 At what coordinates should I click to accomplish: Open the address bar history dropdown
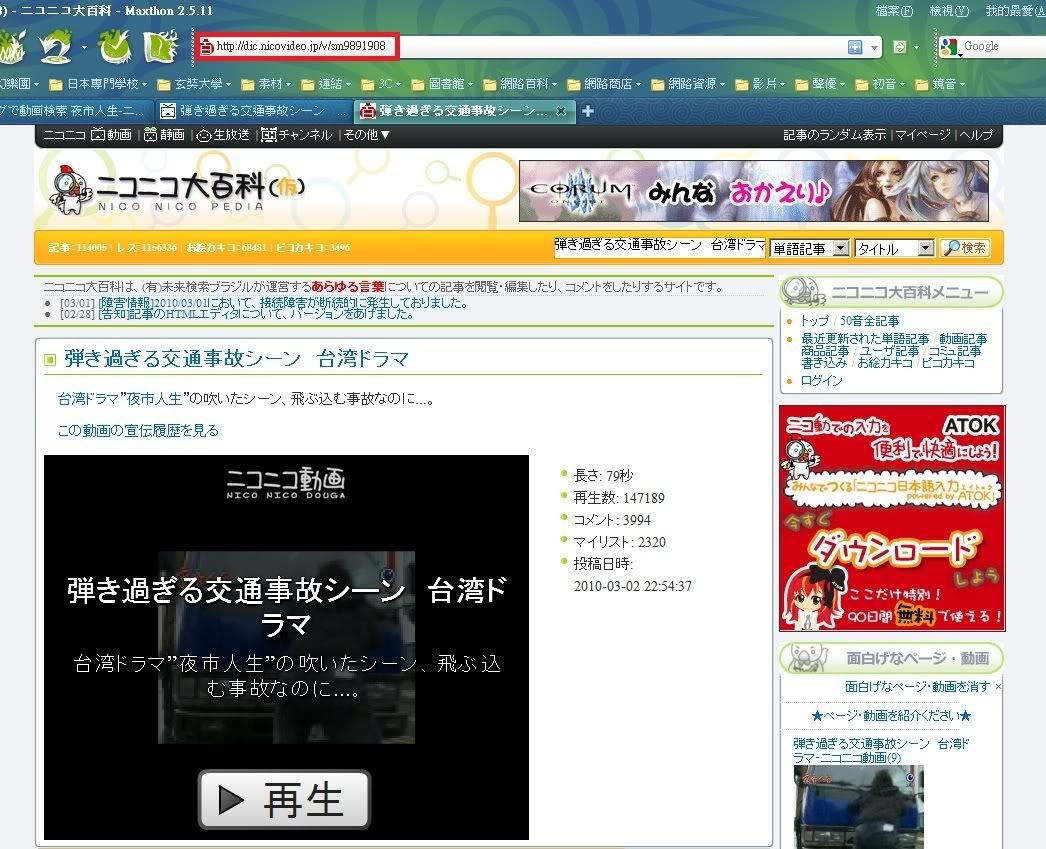(x=873, y=47)
